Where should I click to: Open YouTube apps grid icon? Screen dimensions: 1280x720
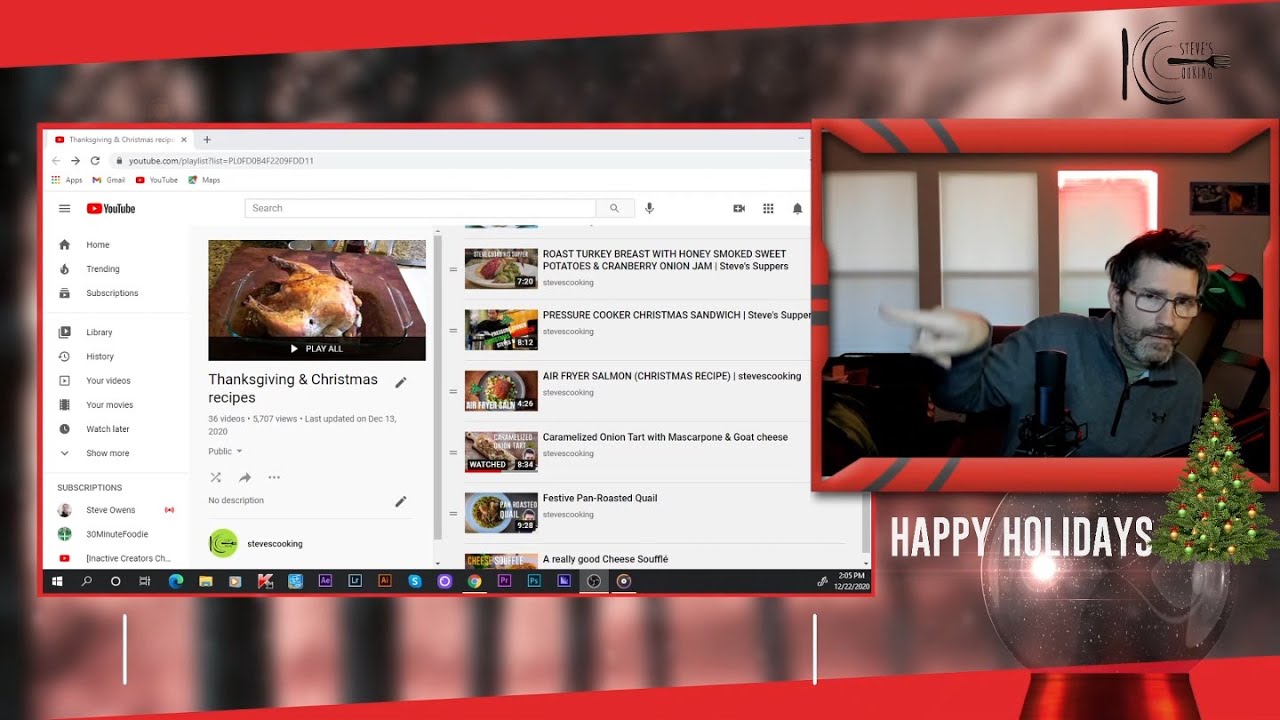pyautogui.click(x=768, y=208)
